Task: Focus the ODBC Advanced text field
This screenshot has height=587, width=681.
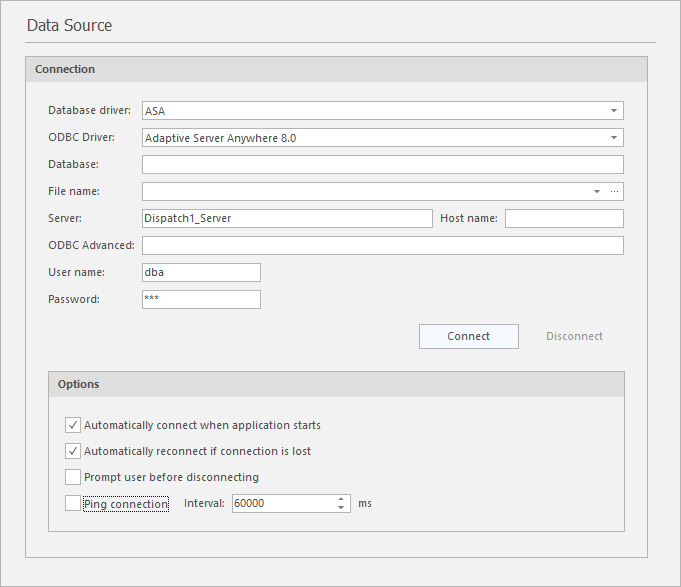Action: coord(382,245)
